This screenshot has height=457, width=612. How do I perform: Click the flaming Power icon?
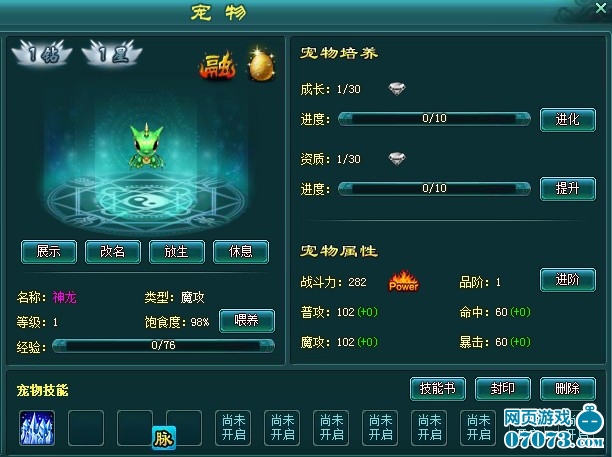(x=404, y=281)
